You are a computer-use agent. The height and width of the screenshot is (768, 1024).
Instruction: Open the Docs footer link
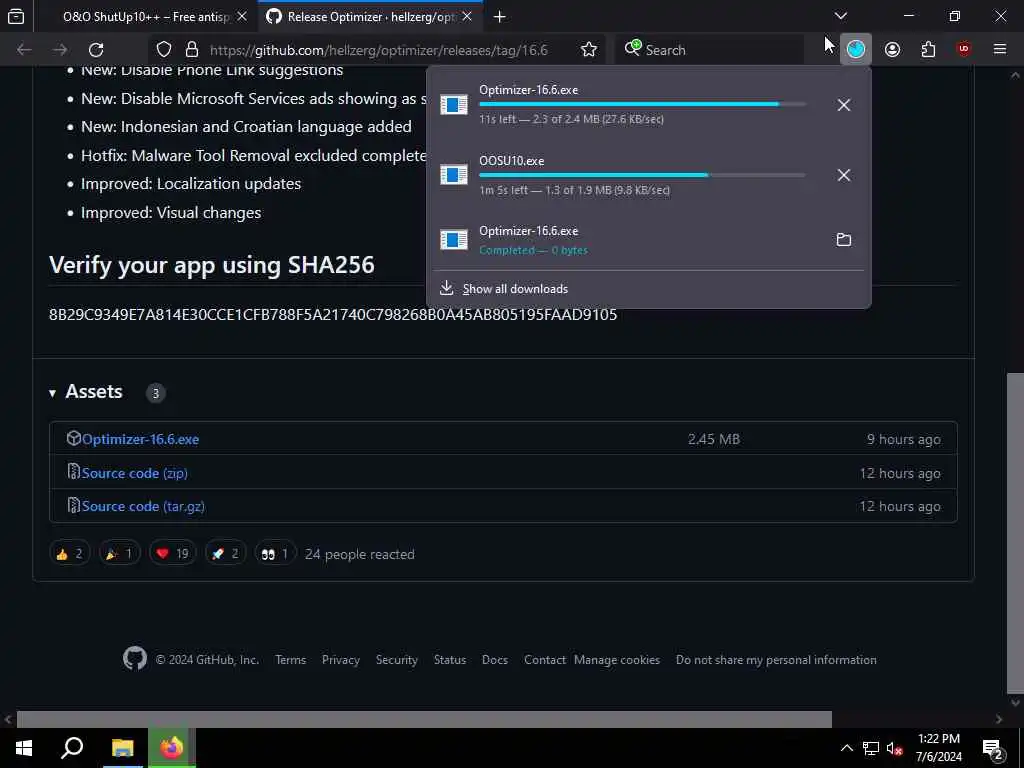click(494, 660)
